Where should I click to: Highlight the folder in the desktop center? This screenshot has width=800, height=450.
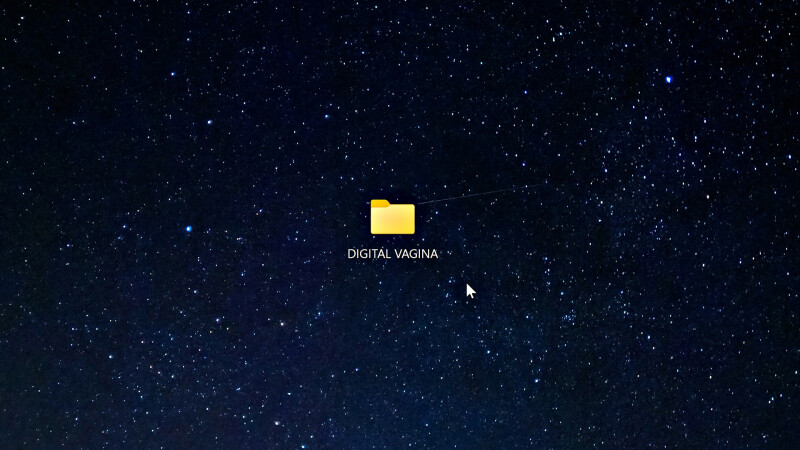tap(392, 218)
